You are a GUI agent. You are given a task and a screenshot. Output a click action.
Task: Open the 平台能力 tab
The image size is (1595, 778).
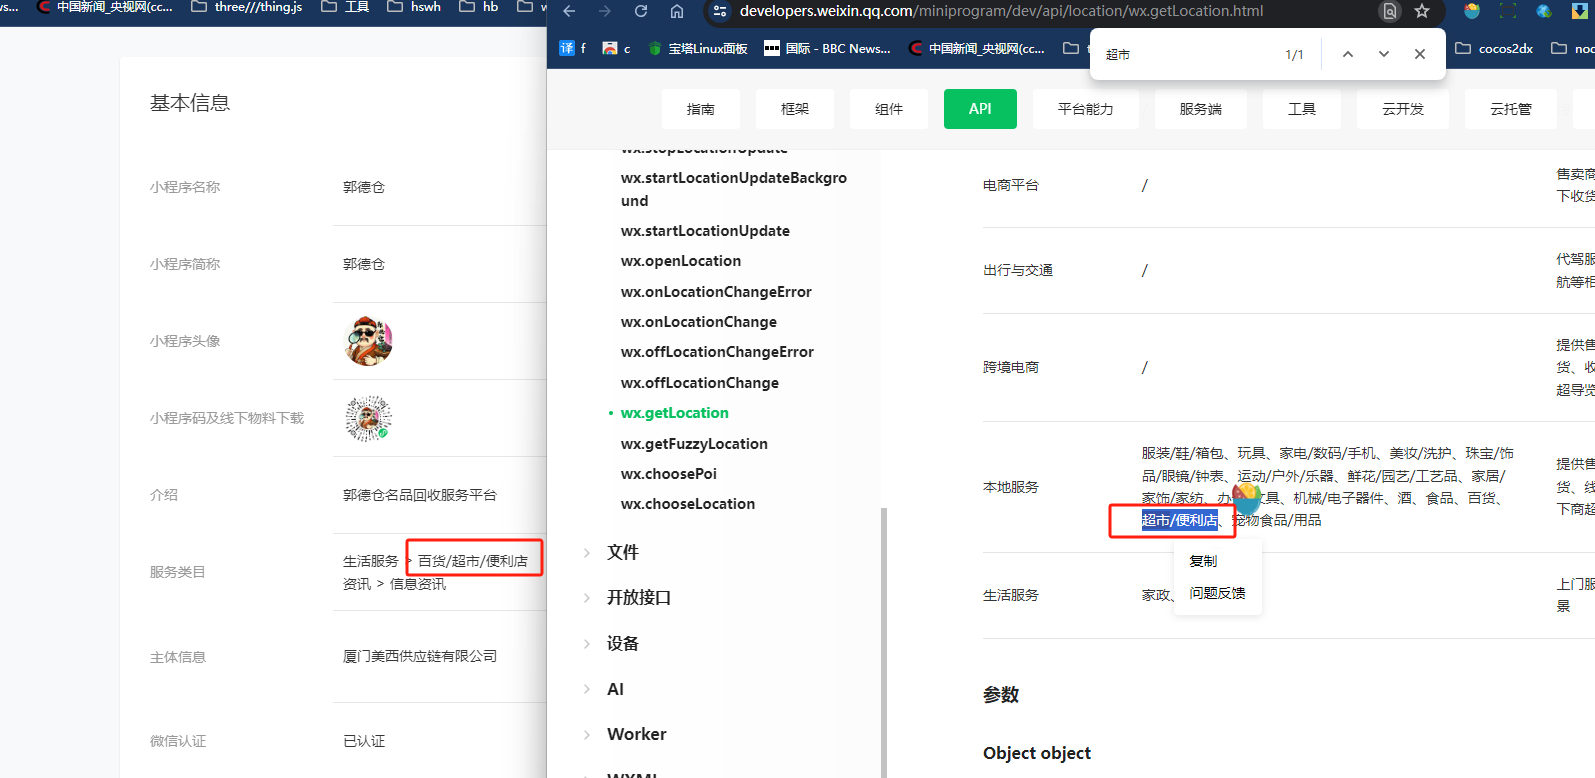pos(1086,109)
